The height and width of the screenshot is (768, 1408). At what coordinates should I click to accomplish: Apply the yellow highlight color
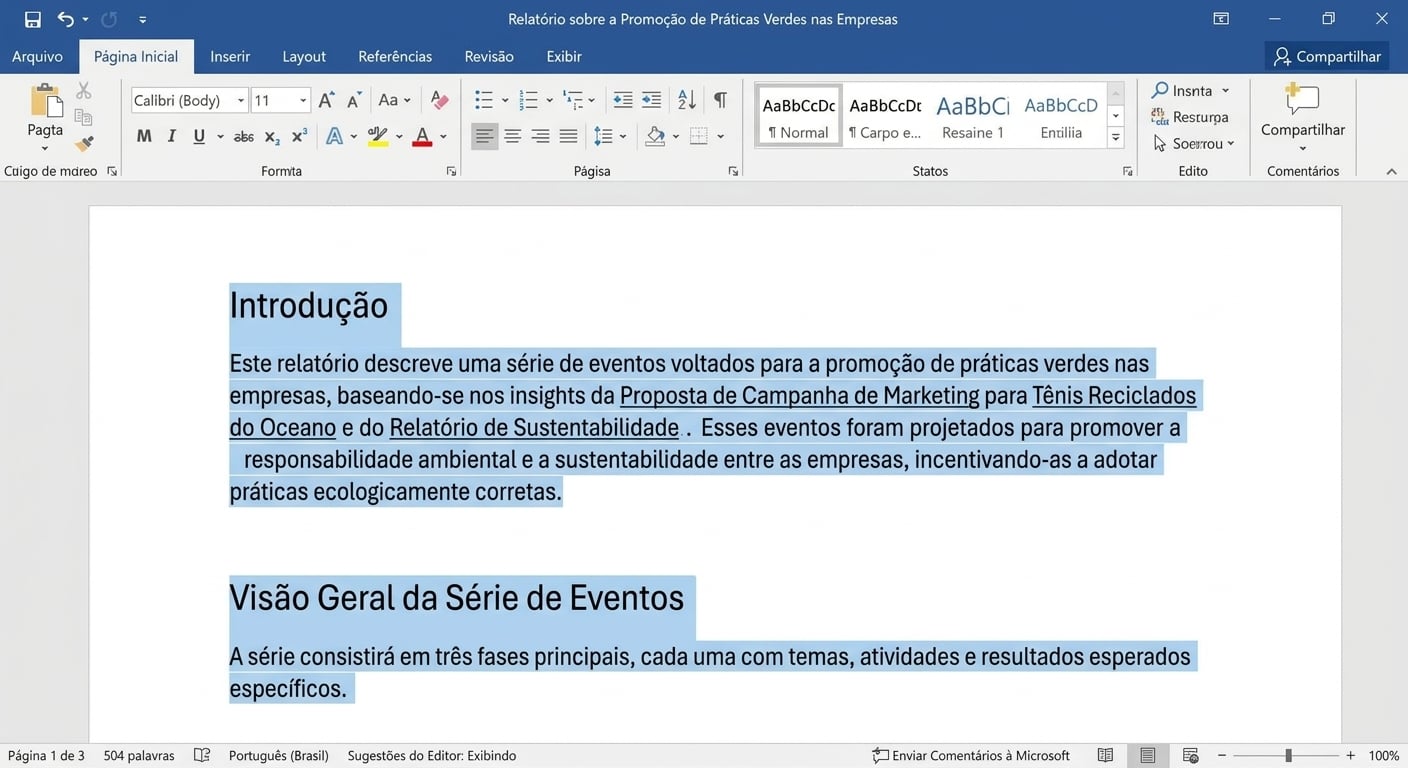point(377,136)
